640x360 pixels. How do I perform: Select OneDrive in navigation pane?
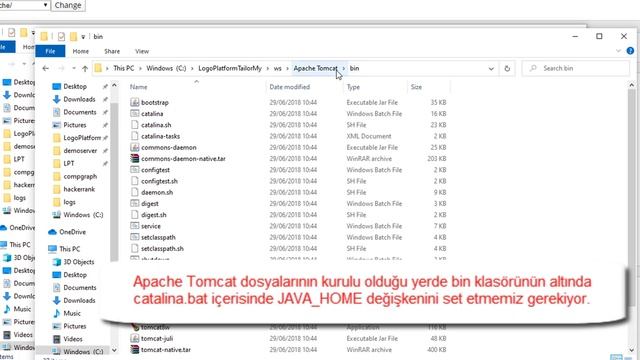72,232
